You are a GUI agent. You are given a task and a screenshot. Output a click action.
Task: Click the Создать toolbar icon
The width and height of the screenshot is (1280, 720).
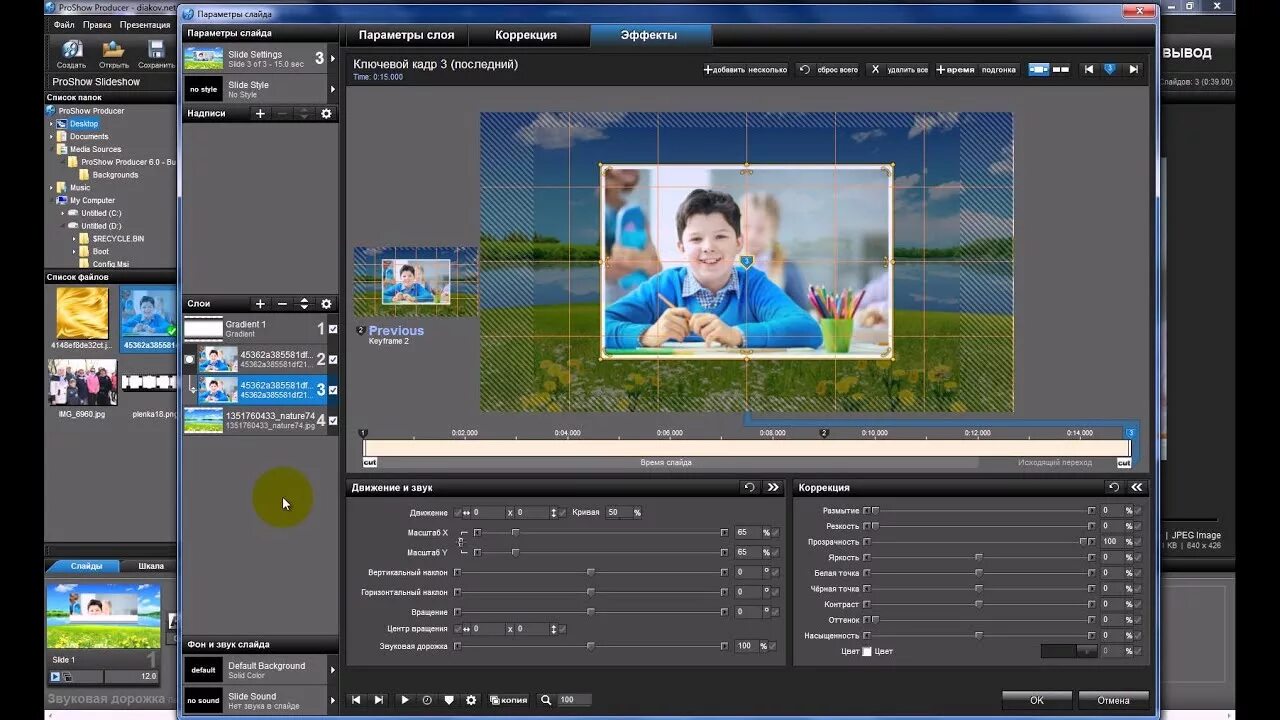(x=72, y=54)
